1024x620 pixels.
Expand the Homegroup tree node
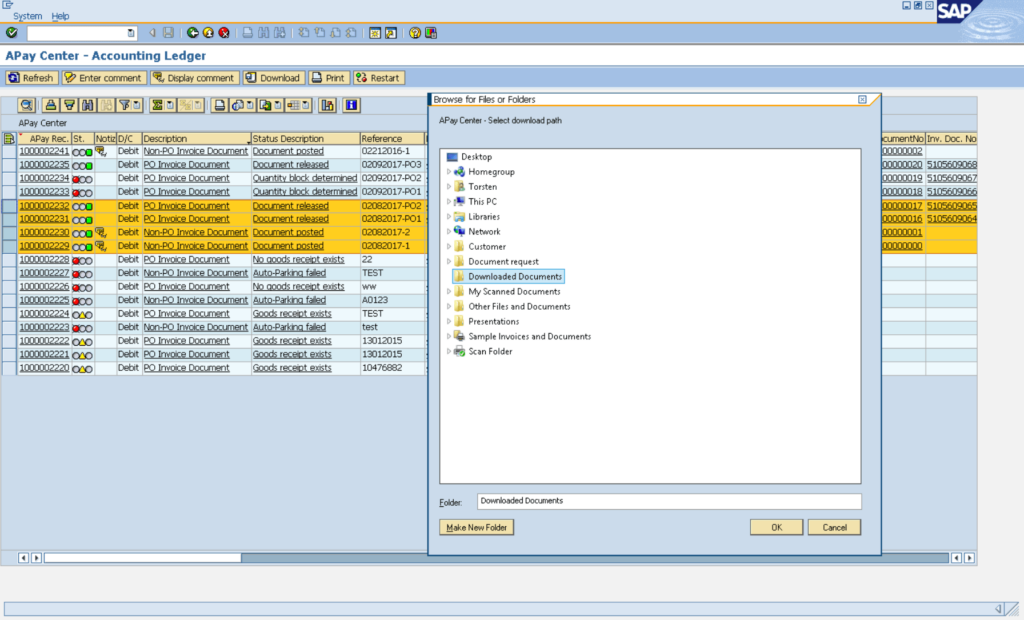click(x=449, y=172)
